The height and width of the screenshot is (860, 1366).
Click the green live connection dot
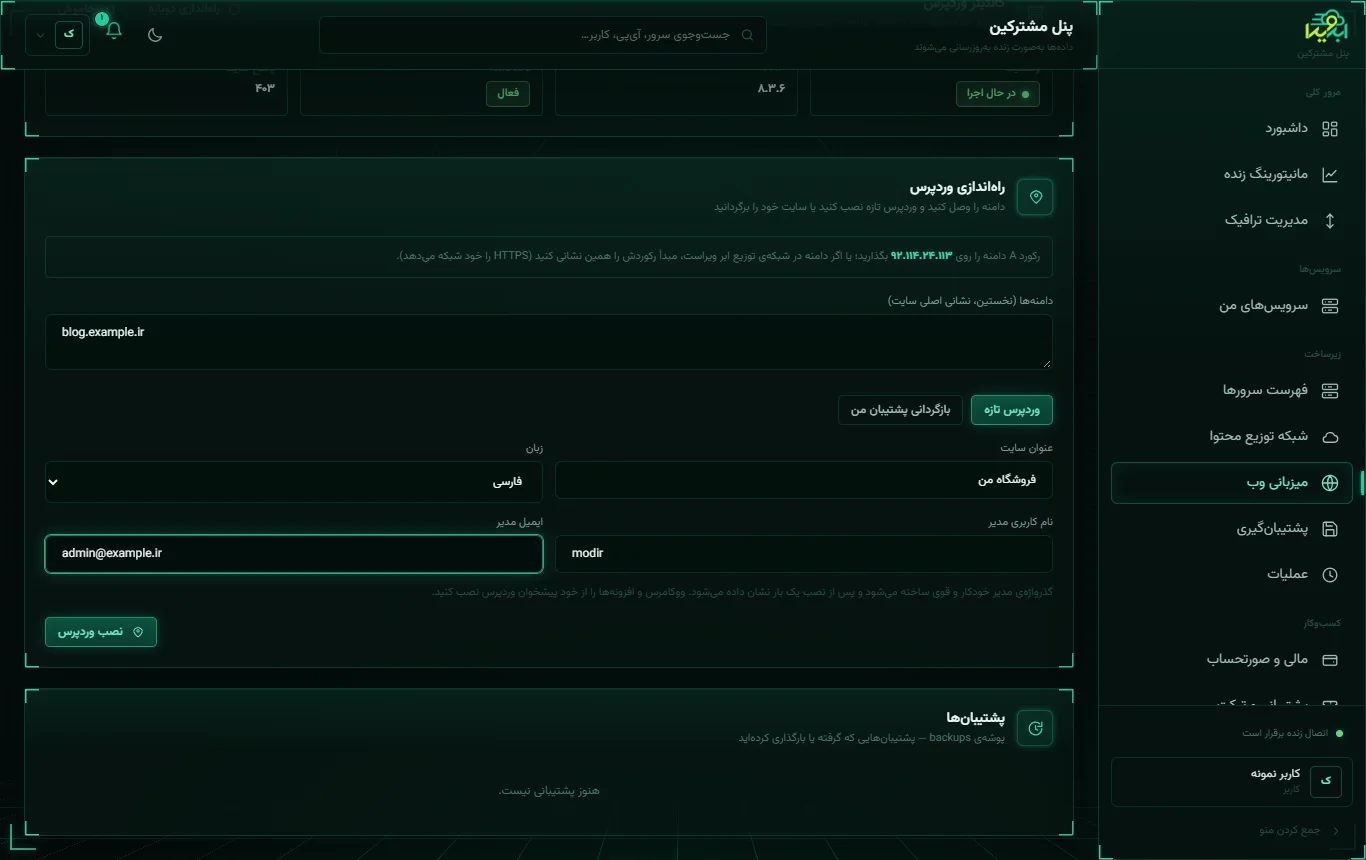[x=1339, y=733]
